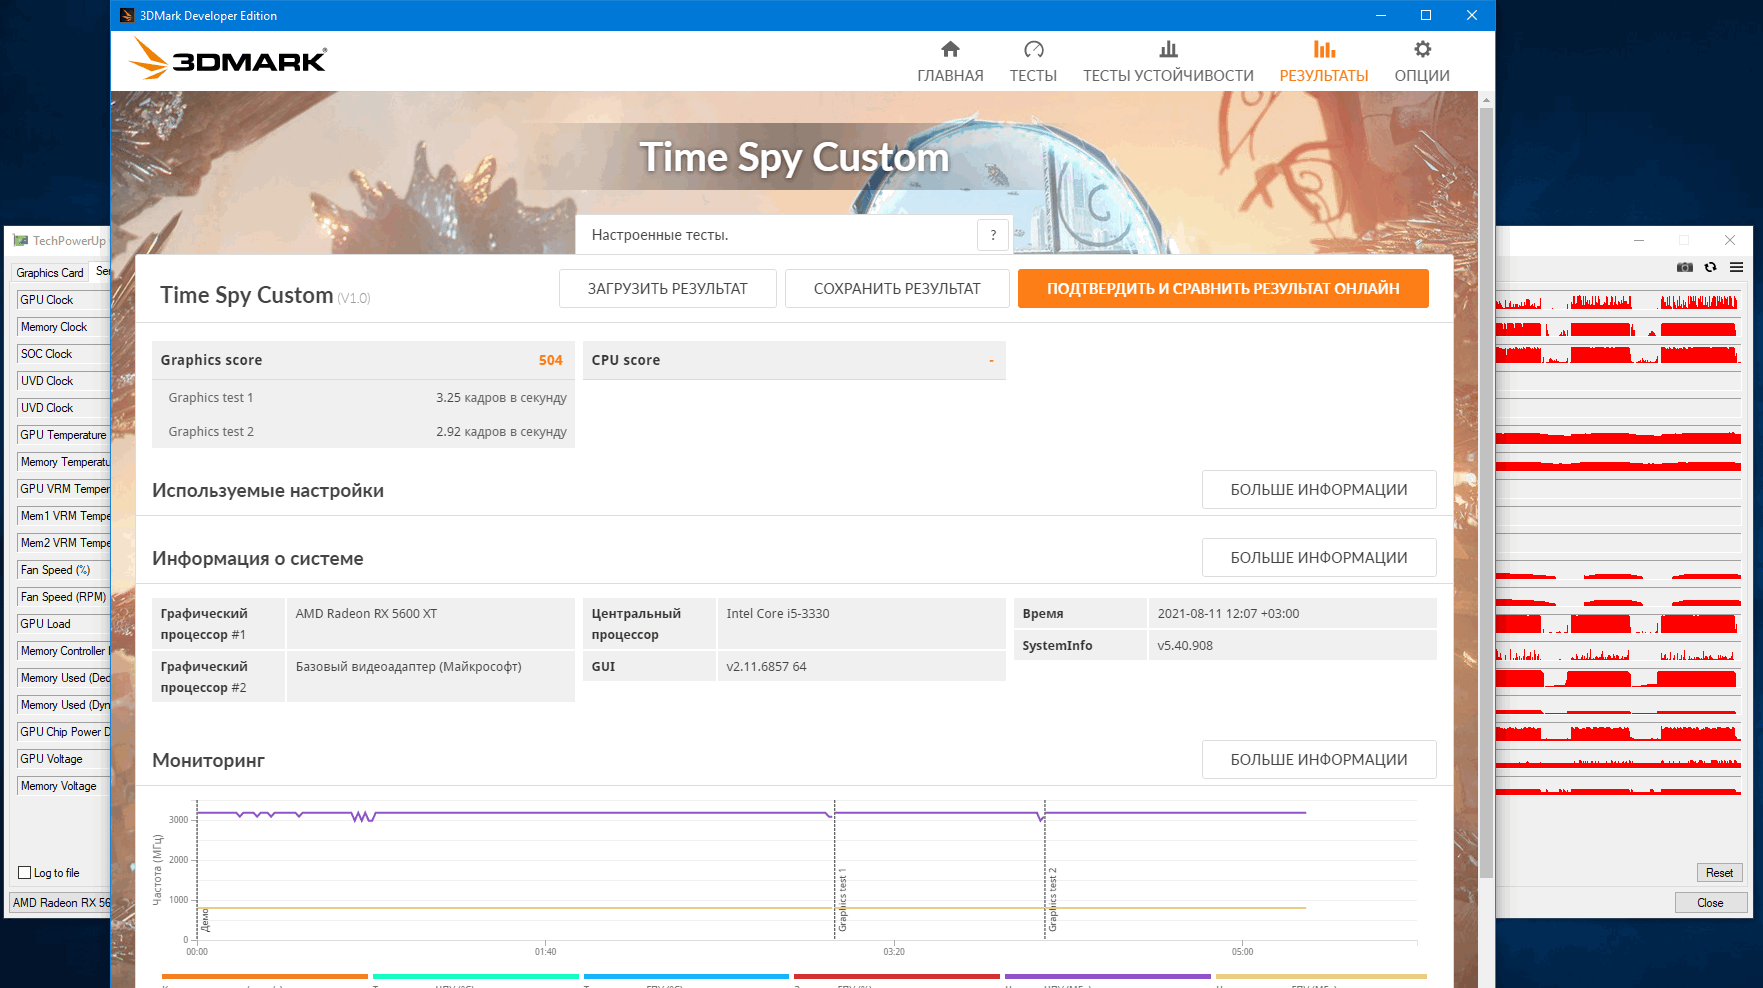Go to the ТЕСТЫ benchmarks section
Image resolution: width=1763 pixels, height=988 pixels.
click(1033, 62)
